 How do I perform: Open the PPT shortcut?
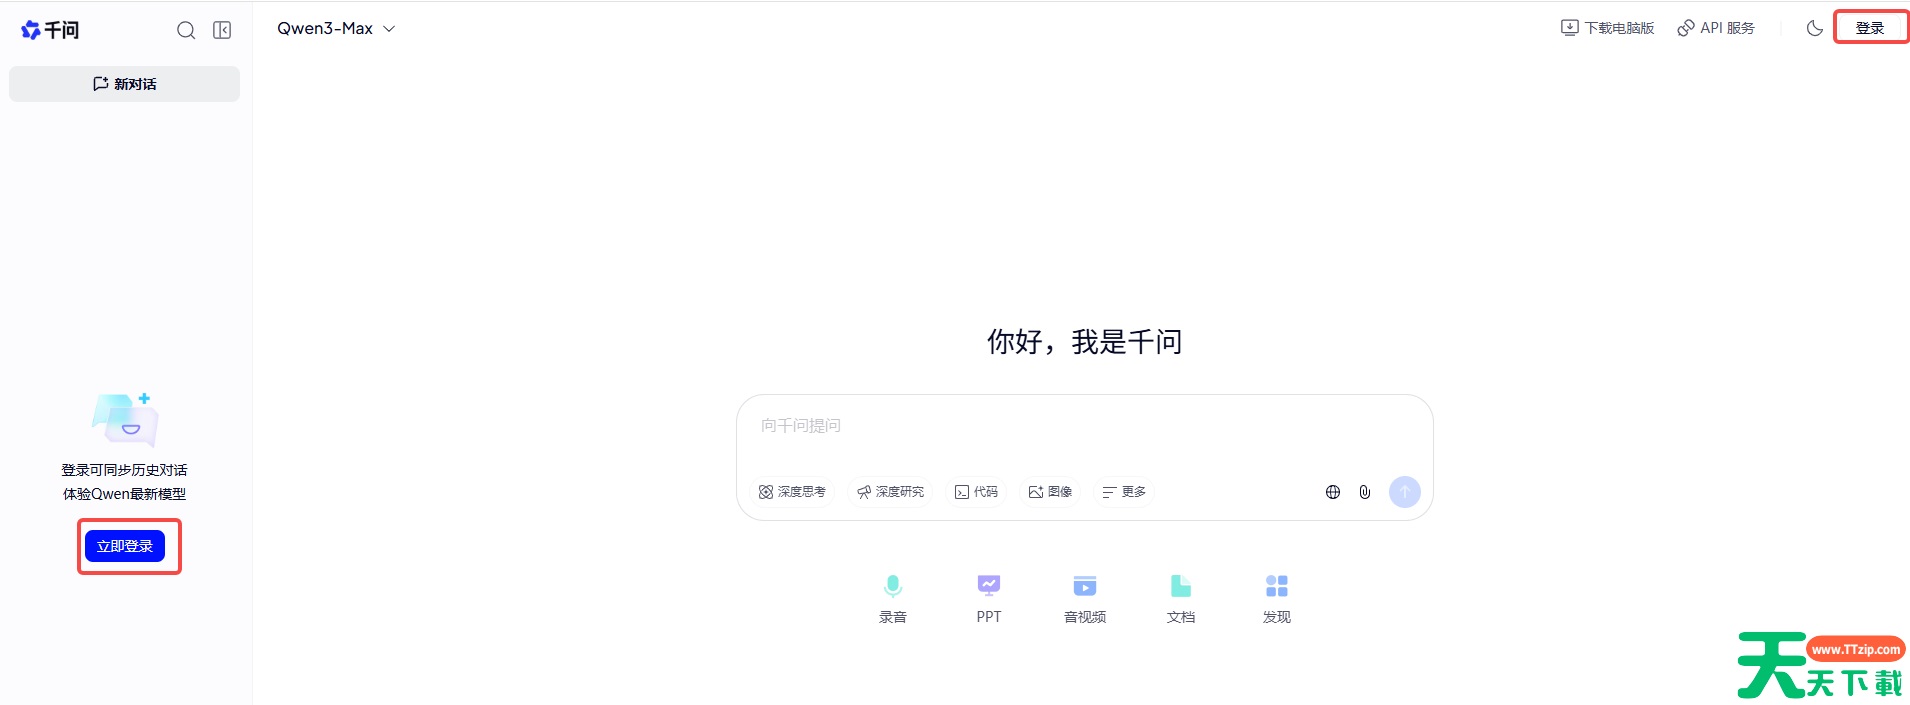(x=989, y=598)
